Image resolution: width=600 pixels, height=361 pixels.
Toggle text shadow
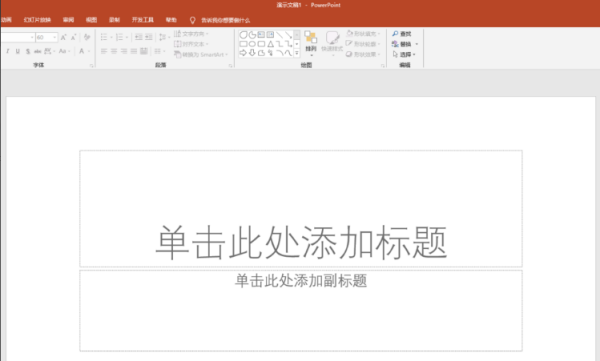(x=28, y=51)
